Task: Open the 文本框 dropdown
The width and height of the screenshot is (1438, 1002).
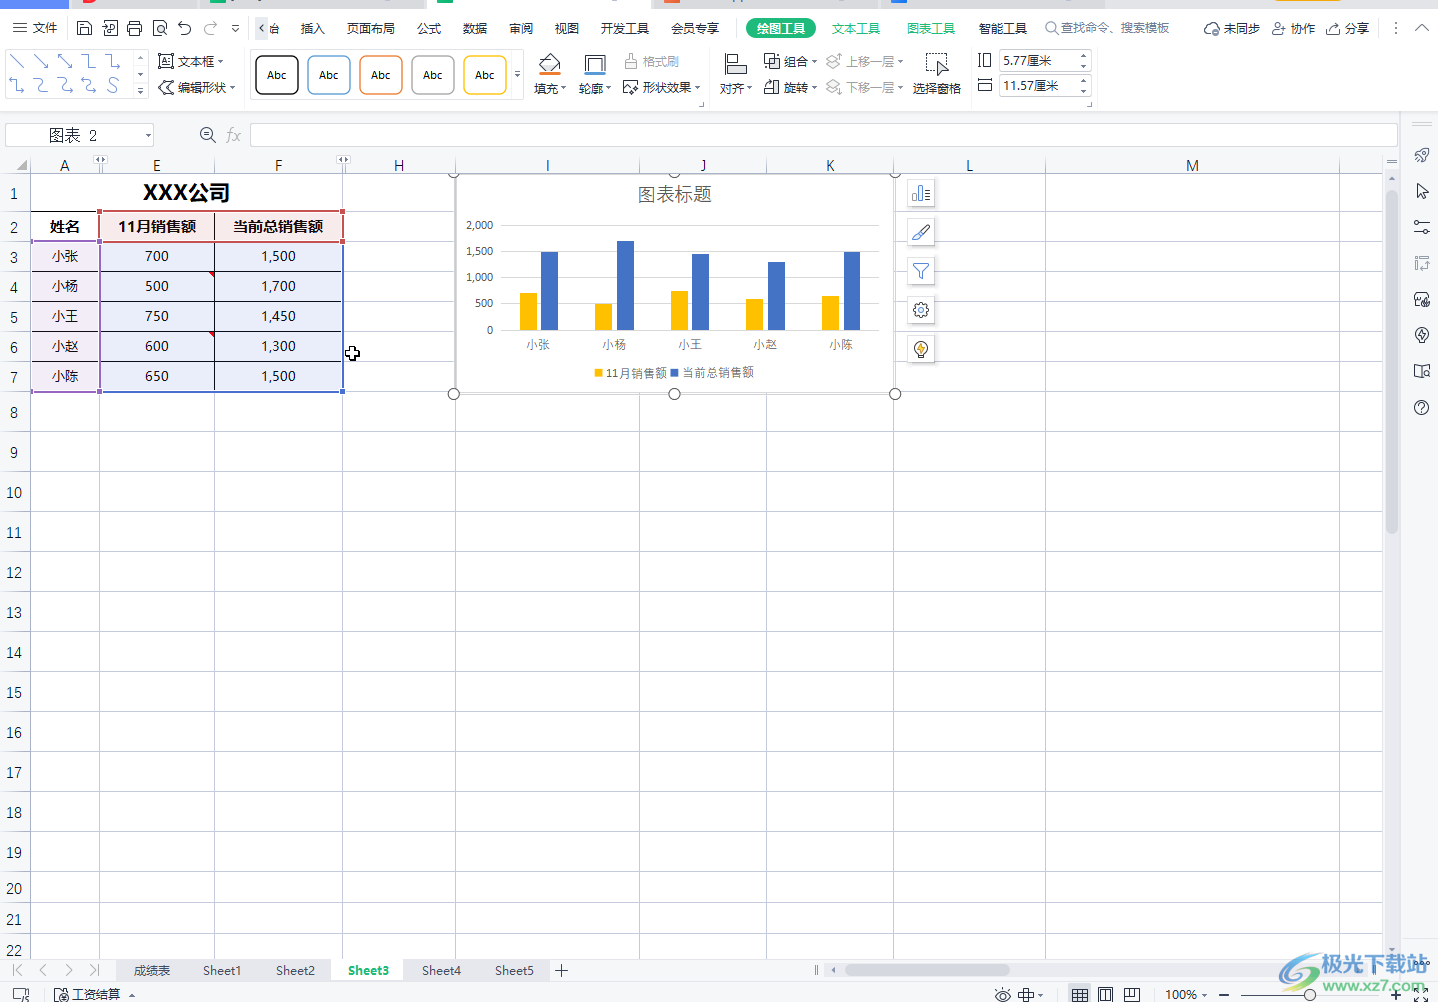Action: point(191,61)
